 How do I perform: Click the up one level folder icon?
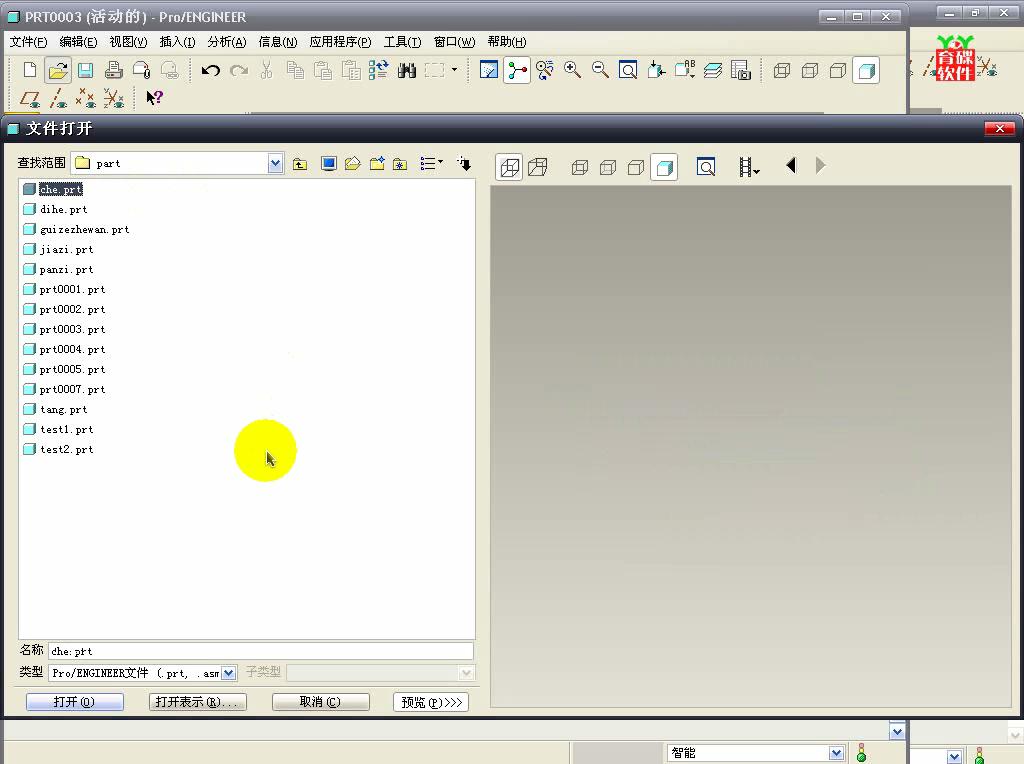pos(300,164)
